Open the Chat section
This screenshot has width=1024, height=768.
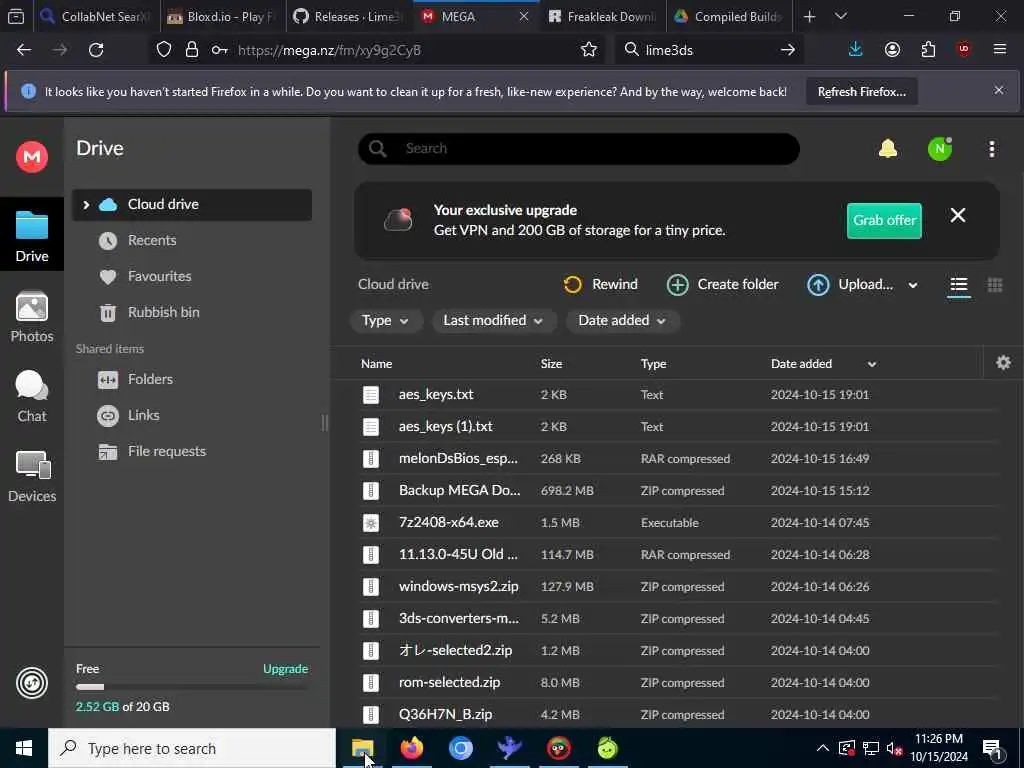(31, 396)
